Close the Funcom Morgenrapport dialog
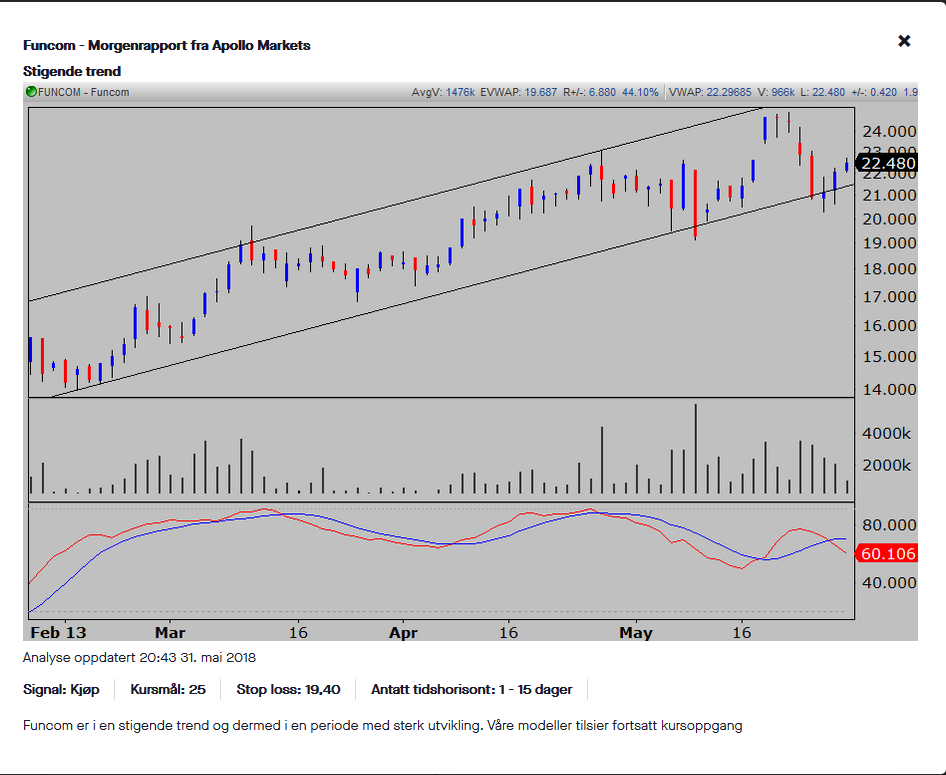The width and height of the screenshot is (946, 775). pyautogui.click(x=904, y=41)
